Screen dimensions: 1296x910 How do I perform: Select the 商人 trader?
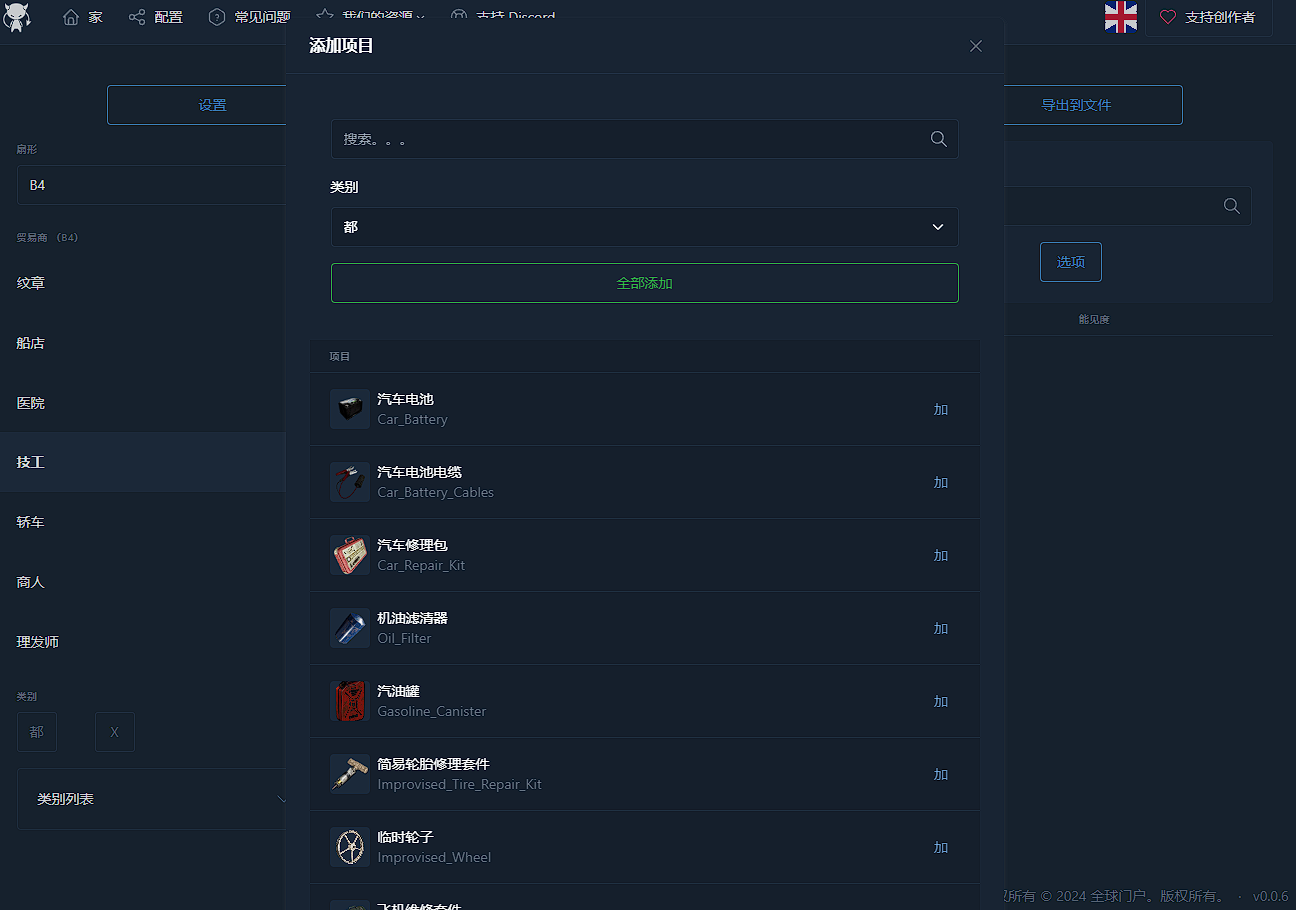click(x=143, y=582)
